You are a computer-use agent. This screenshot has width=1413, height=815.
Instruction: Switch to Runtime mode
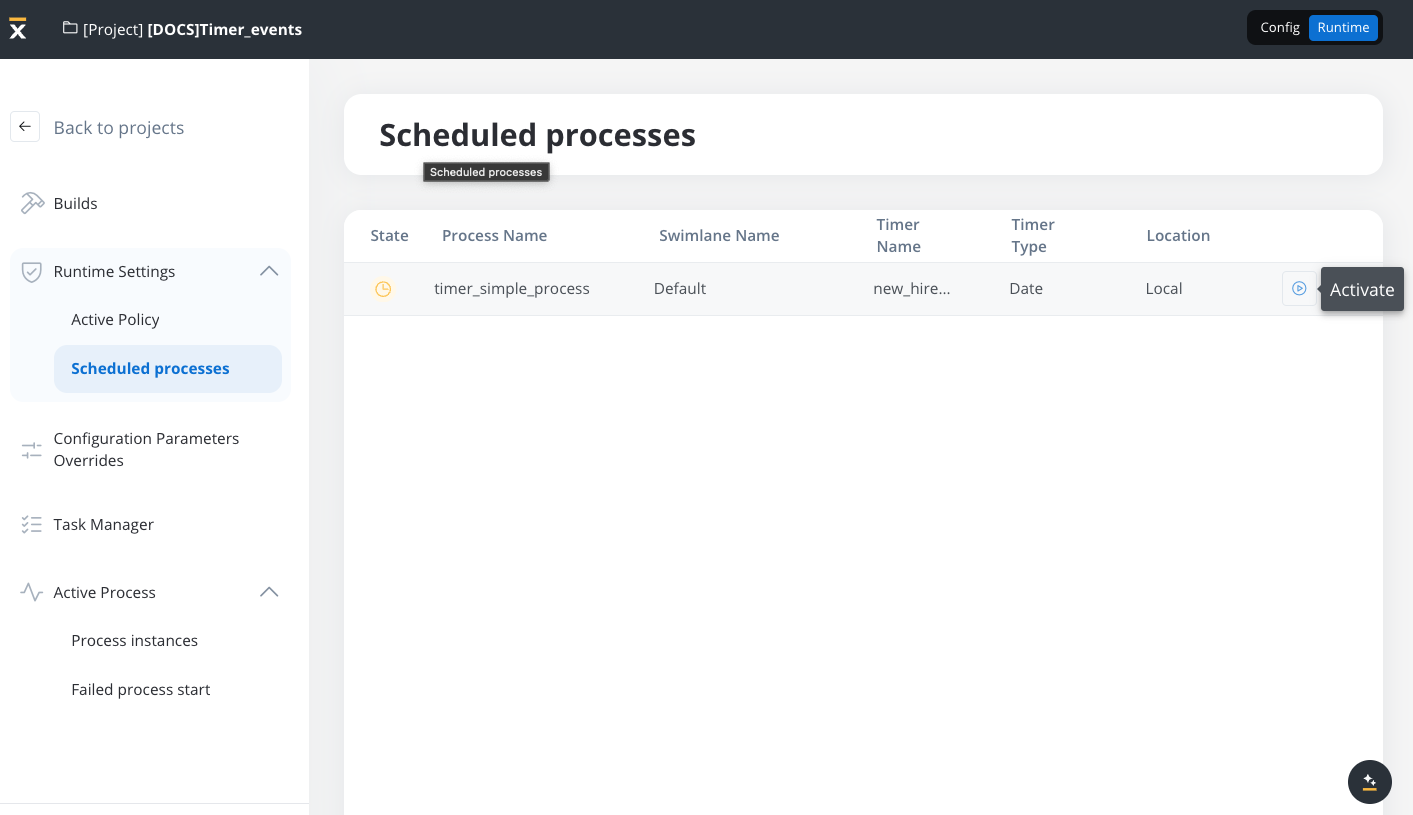[x=1343, y=28]
